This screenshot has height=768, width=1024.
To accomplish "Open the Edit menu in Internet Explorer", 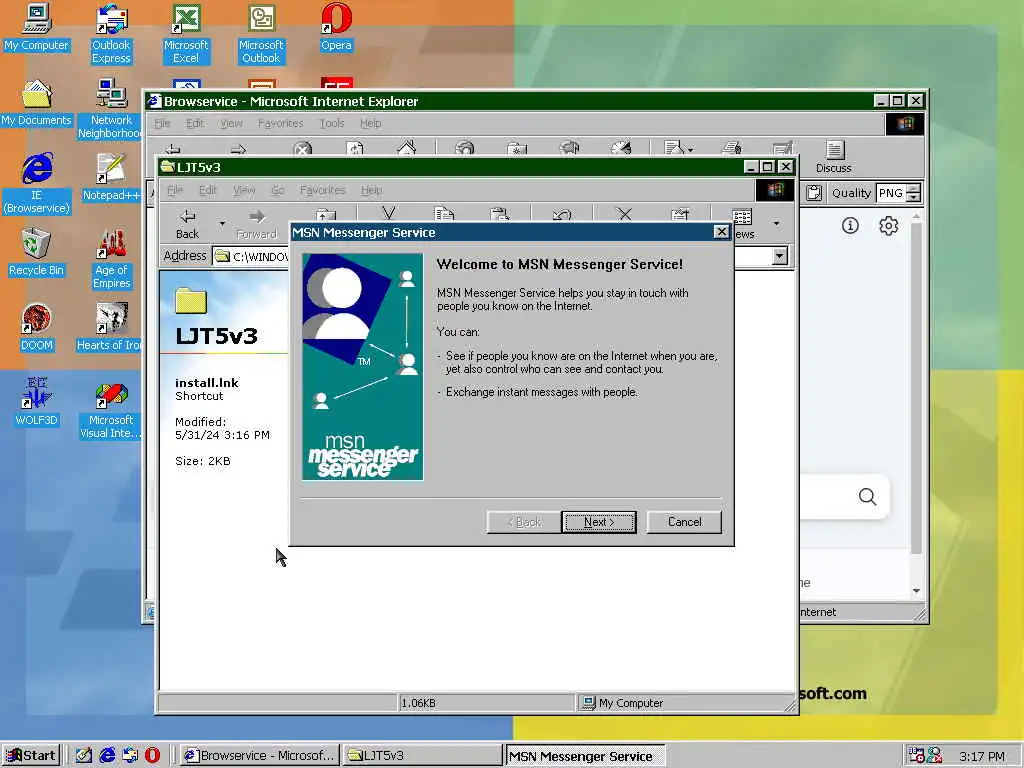I will (195, 123).
